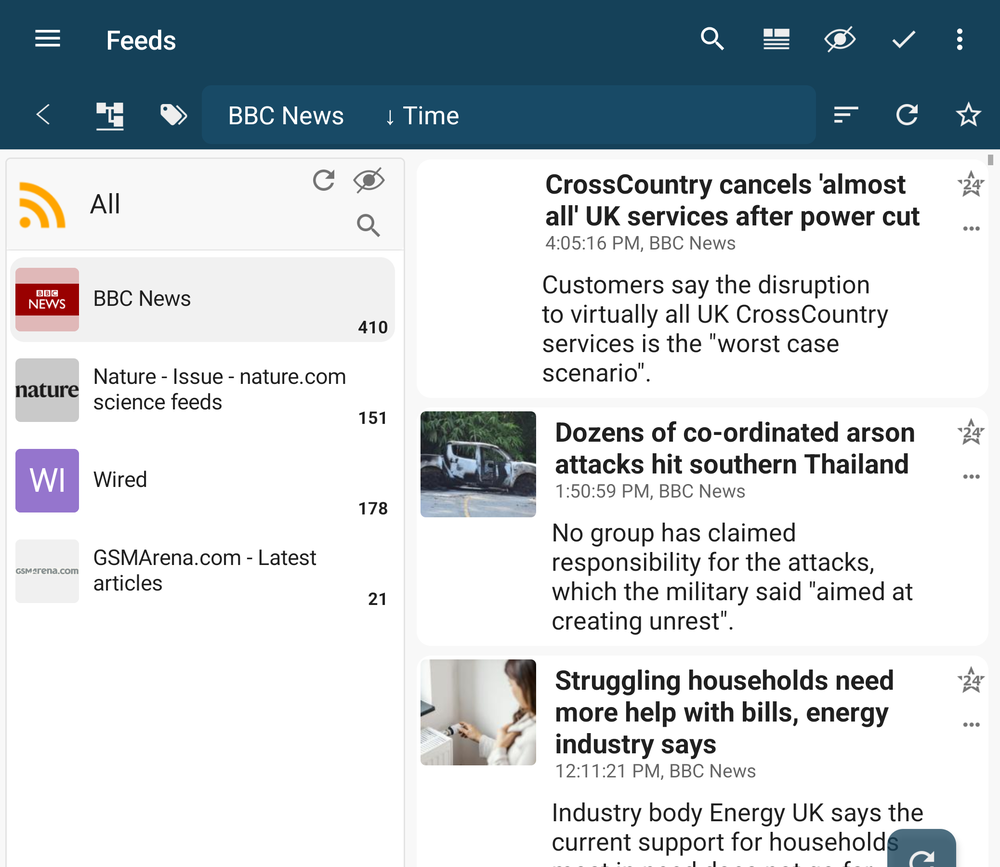The width and height of the screenshot is (1000, 867).
Task: Open search from the top bar
Action: click(712, 40)
